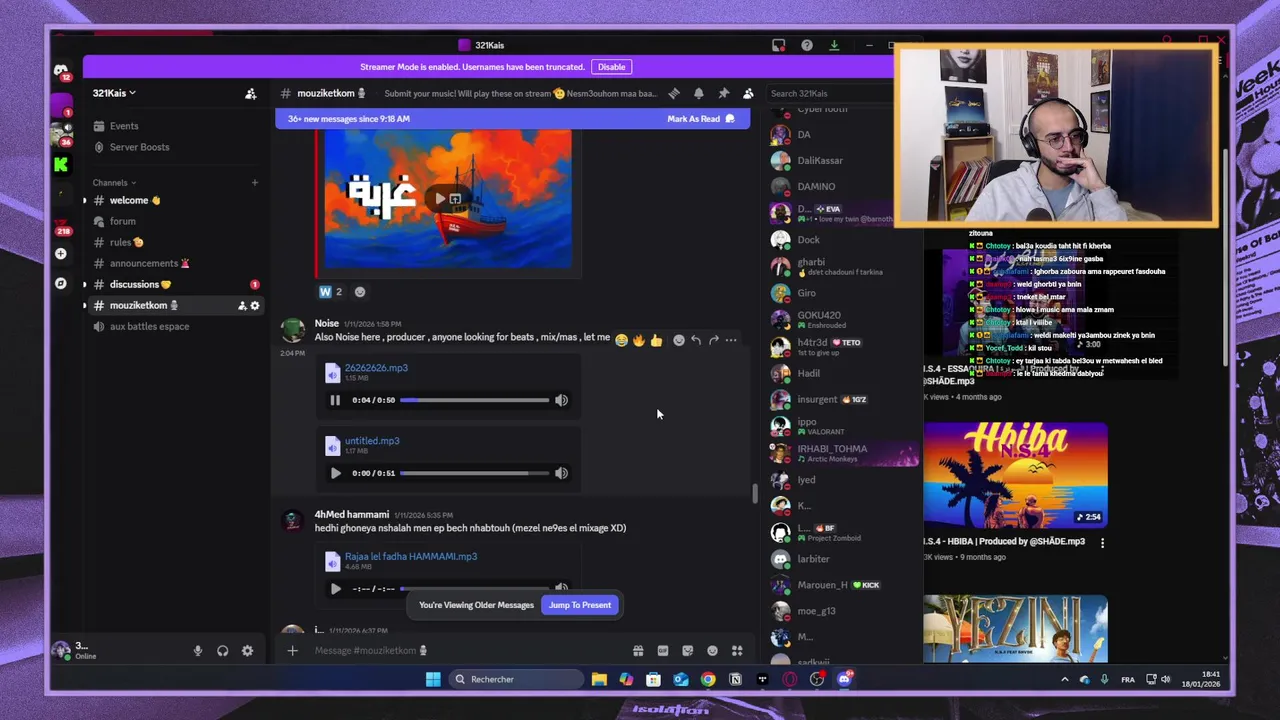React thumbs up to Noise's message
This screenshot has height=720, width=1280.
click(656, 341)
